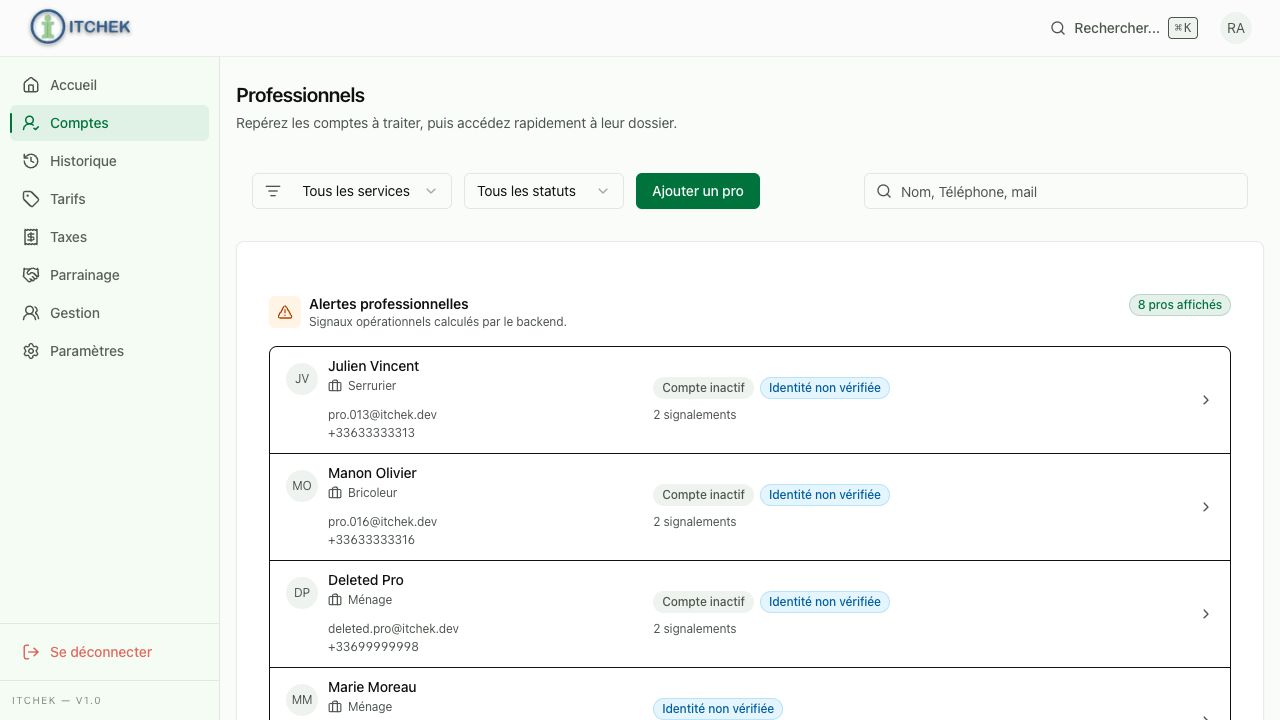1280x720 pixels.
Task: Open Gestion menu item
Action: click(110, 313)
